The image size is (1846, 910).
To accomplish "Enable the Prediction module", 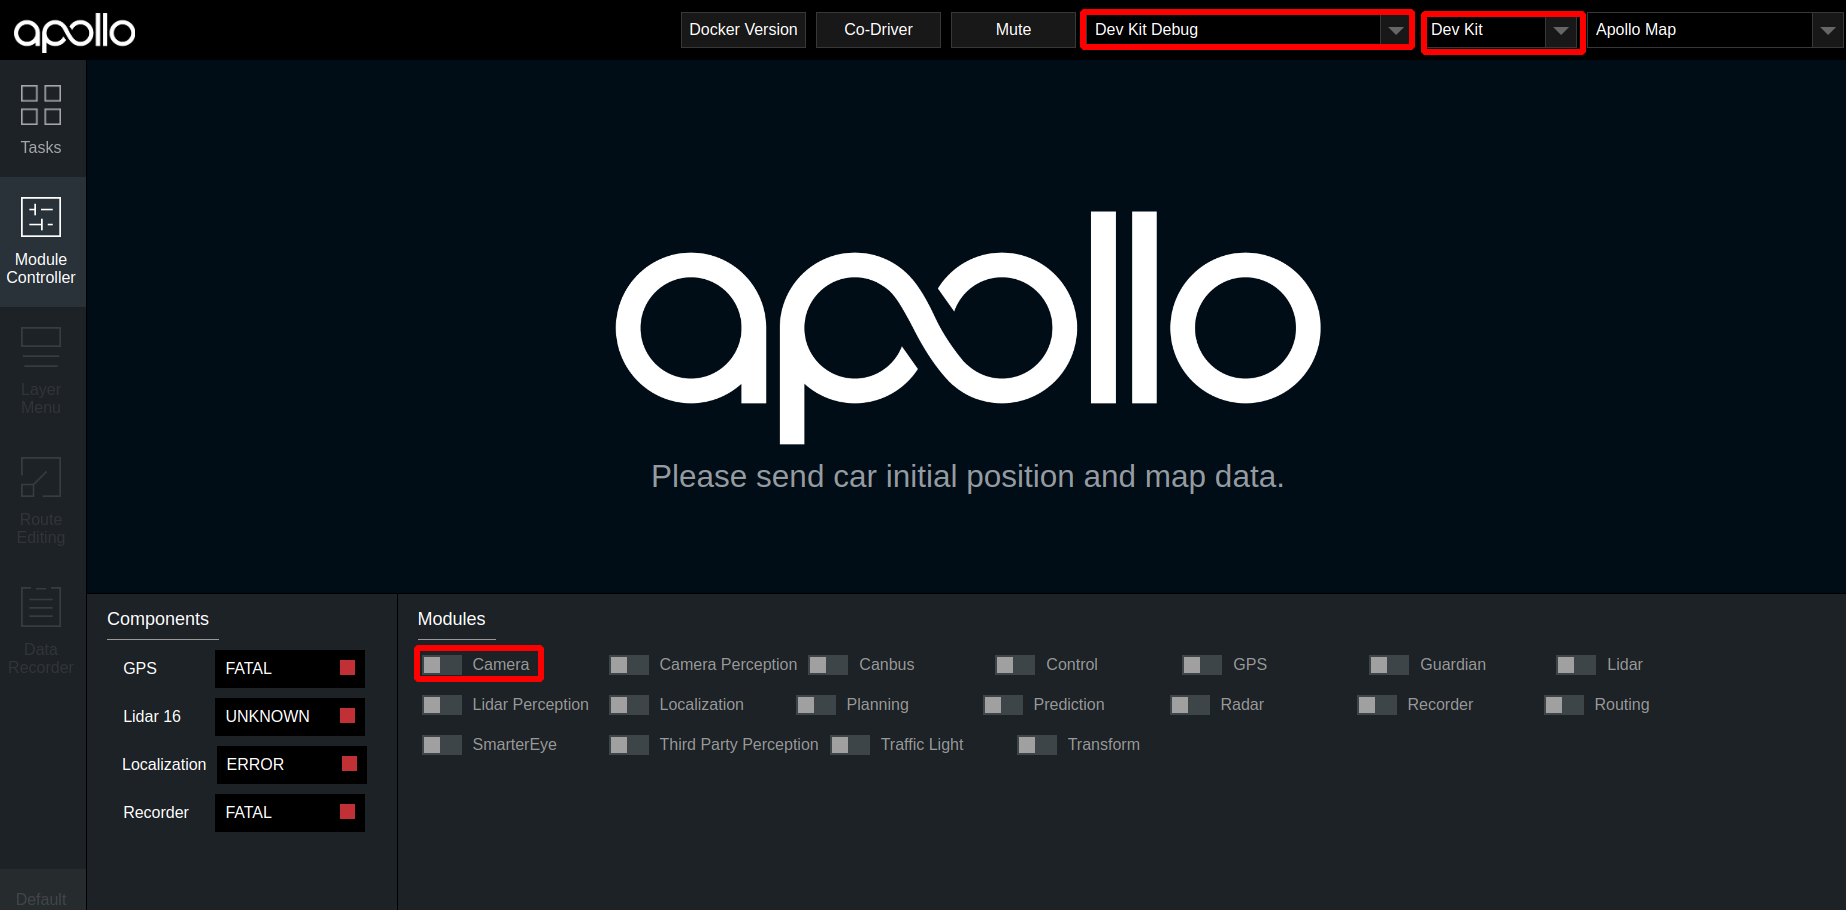I will [1002, 705].
